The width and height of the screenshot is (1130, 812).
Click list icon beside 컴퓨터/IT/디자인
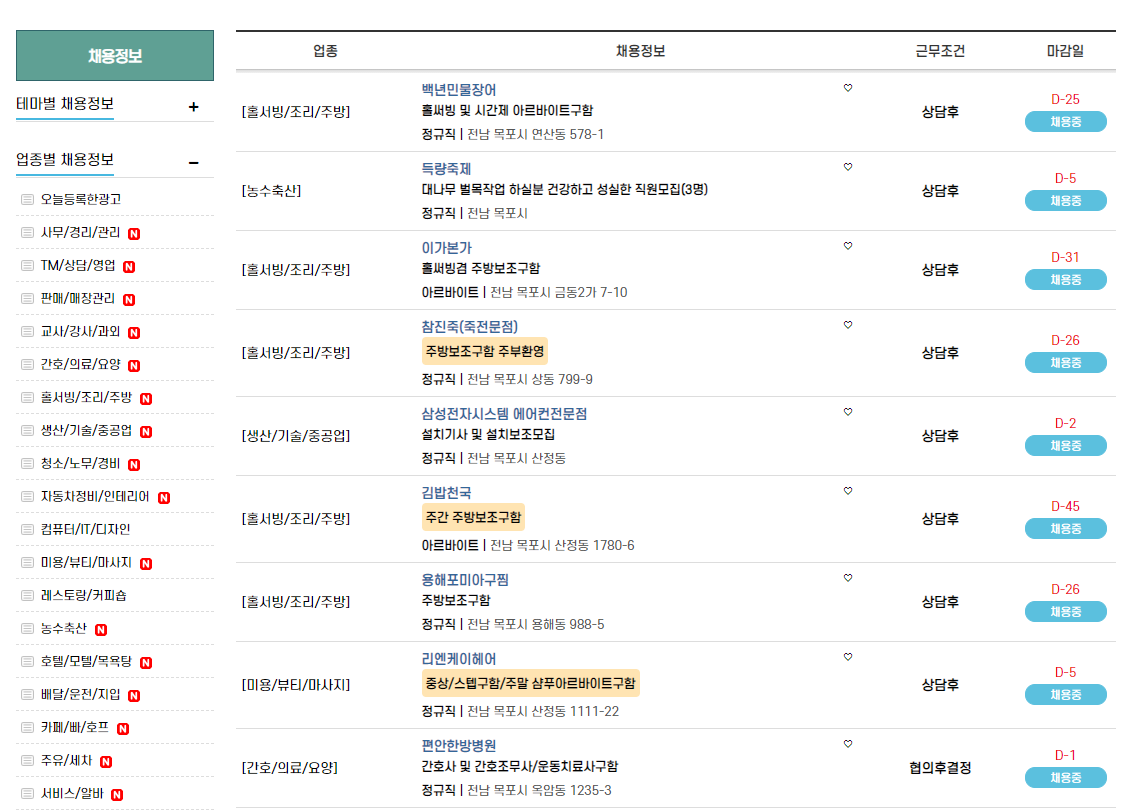click(27, 530)
